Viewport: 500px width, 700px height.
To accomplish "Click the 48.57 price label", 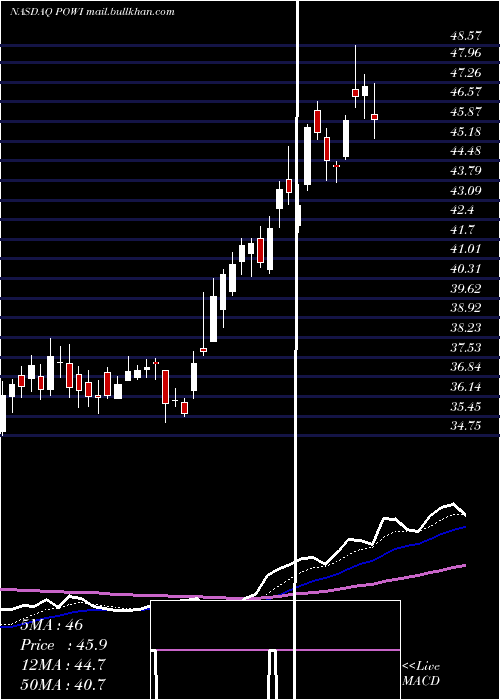I will 466,34.
